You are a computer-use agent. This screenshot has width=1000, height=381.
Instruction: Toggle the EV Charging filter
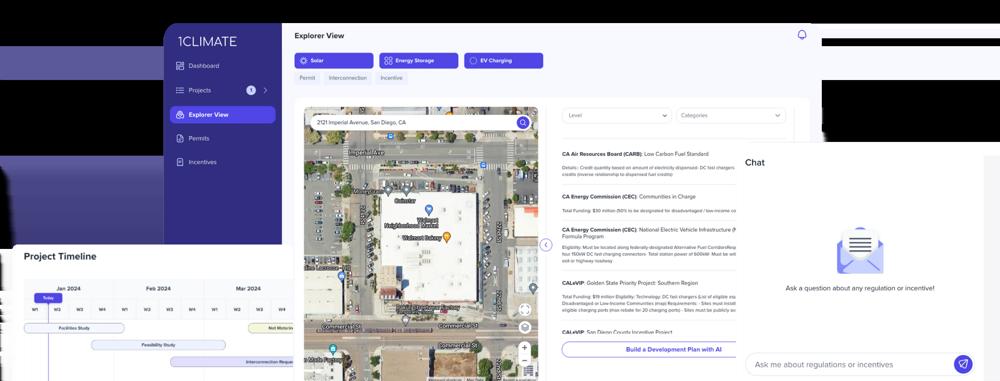503,61
